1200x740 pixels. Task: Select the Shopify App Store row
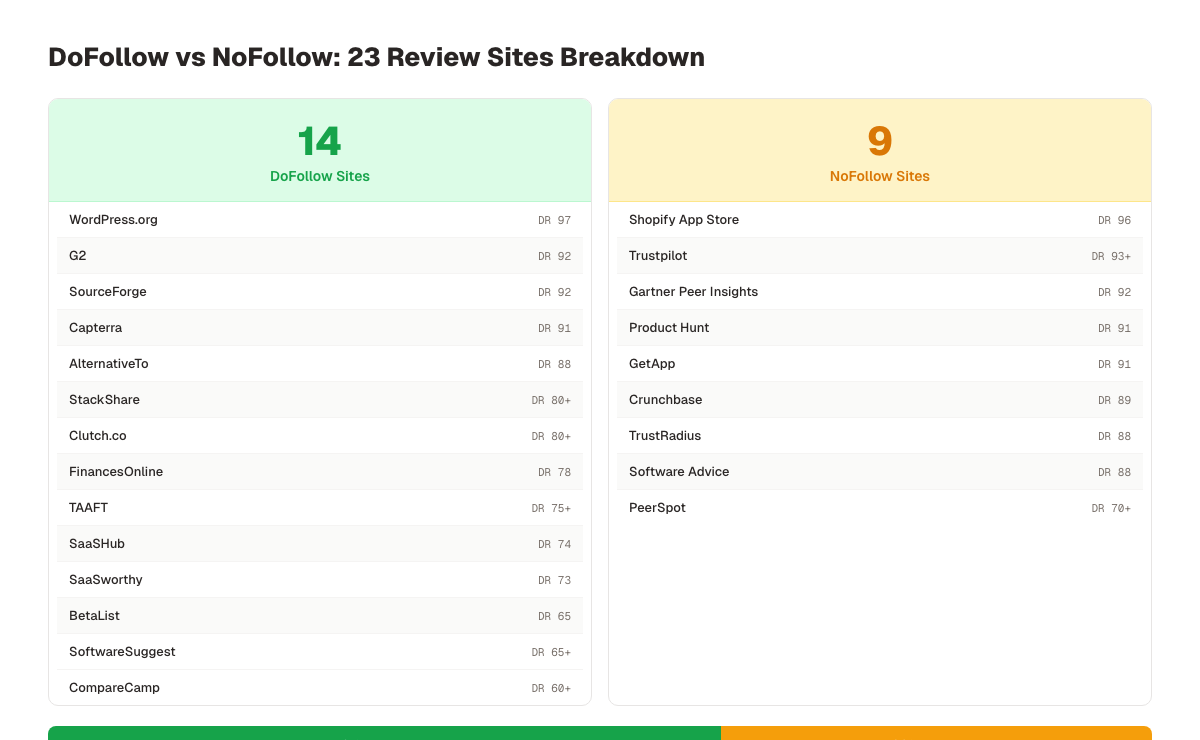[x=880, y=220]
